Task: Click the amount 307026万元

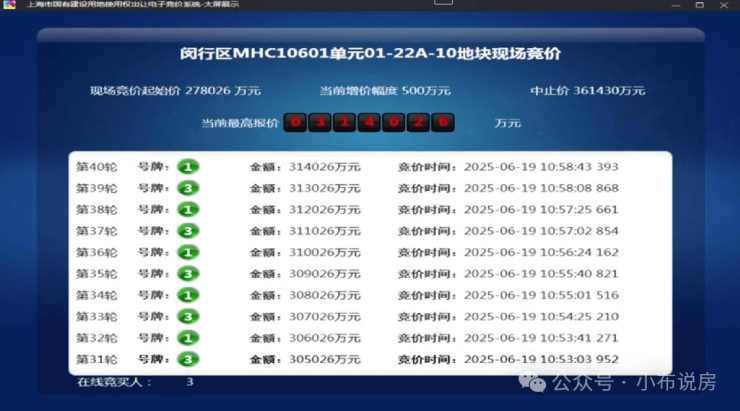Action: tap(325, 317)
